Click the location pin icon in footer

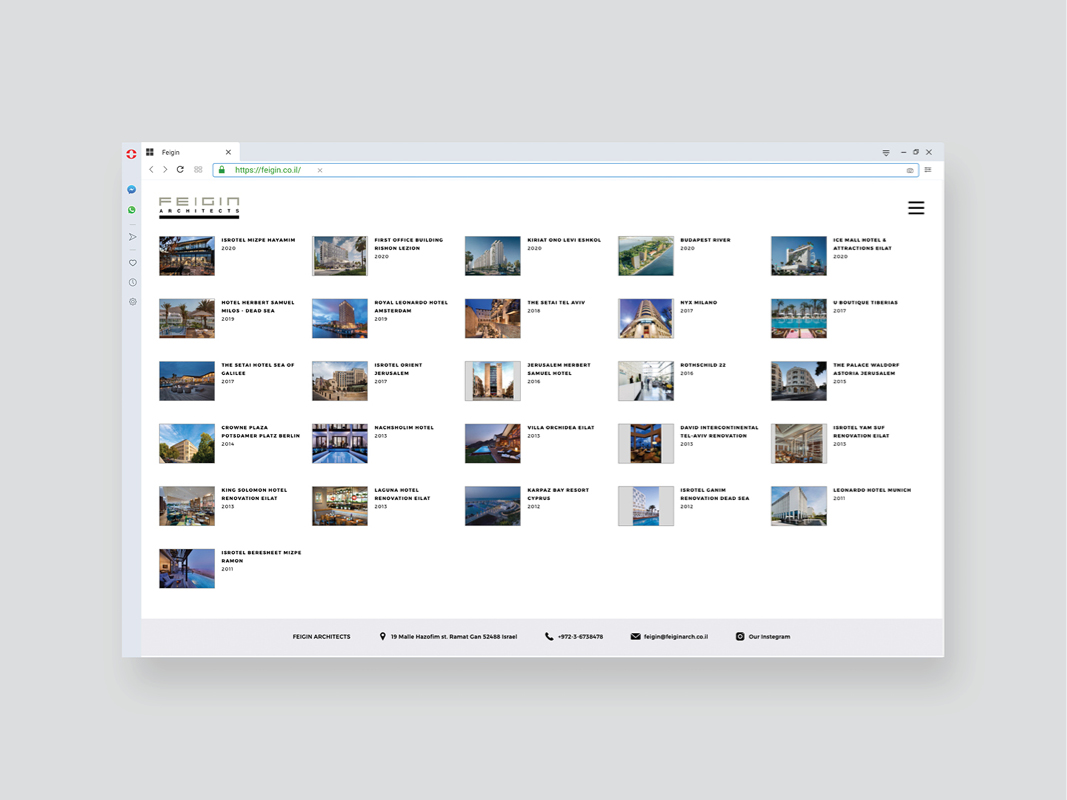[382, 637]
